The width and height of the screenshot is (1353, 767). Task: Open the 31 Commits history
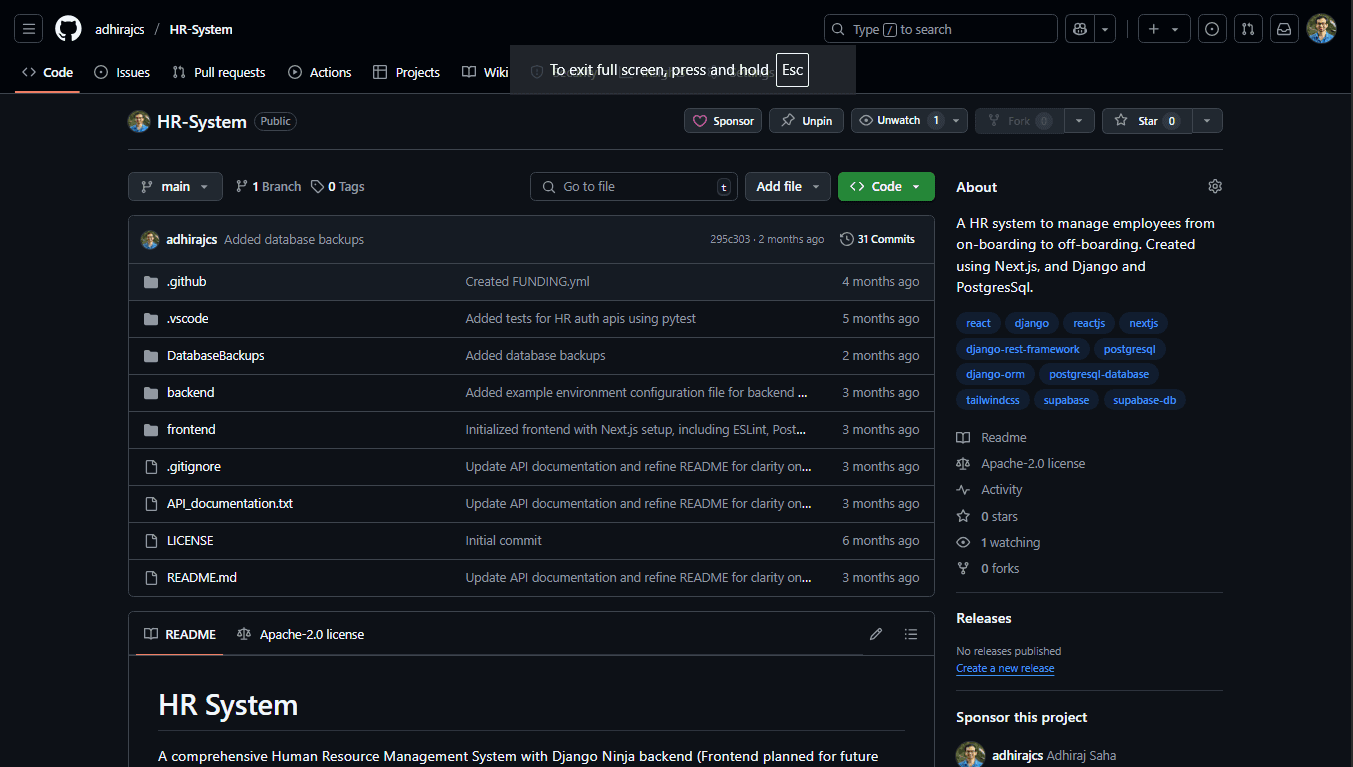[x=877, y=239]
